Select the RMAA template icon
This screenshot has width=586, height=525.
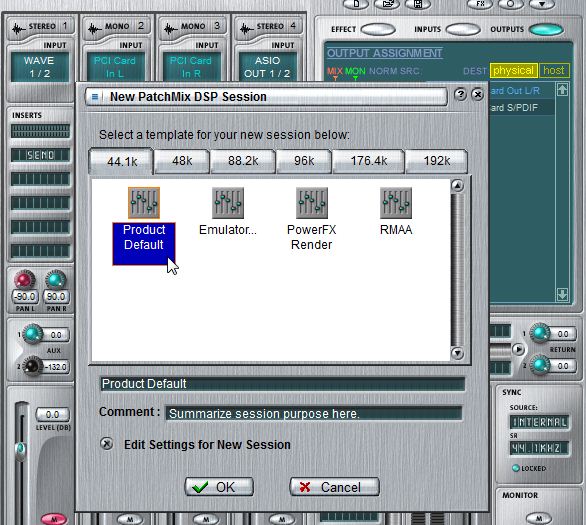tap(396, 203)
